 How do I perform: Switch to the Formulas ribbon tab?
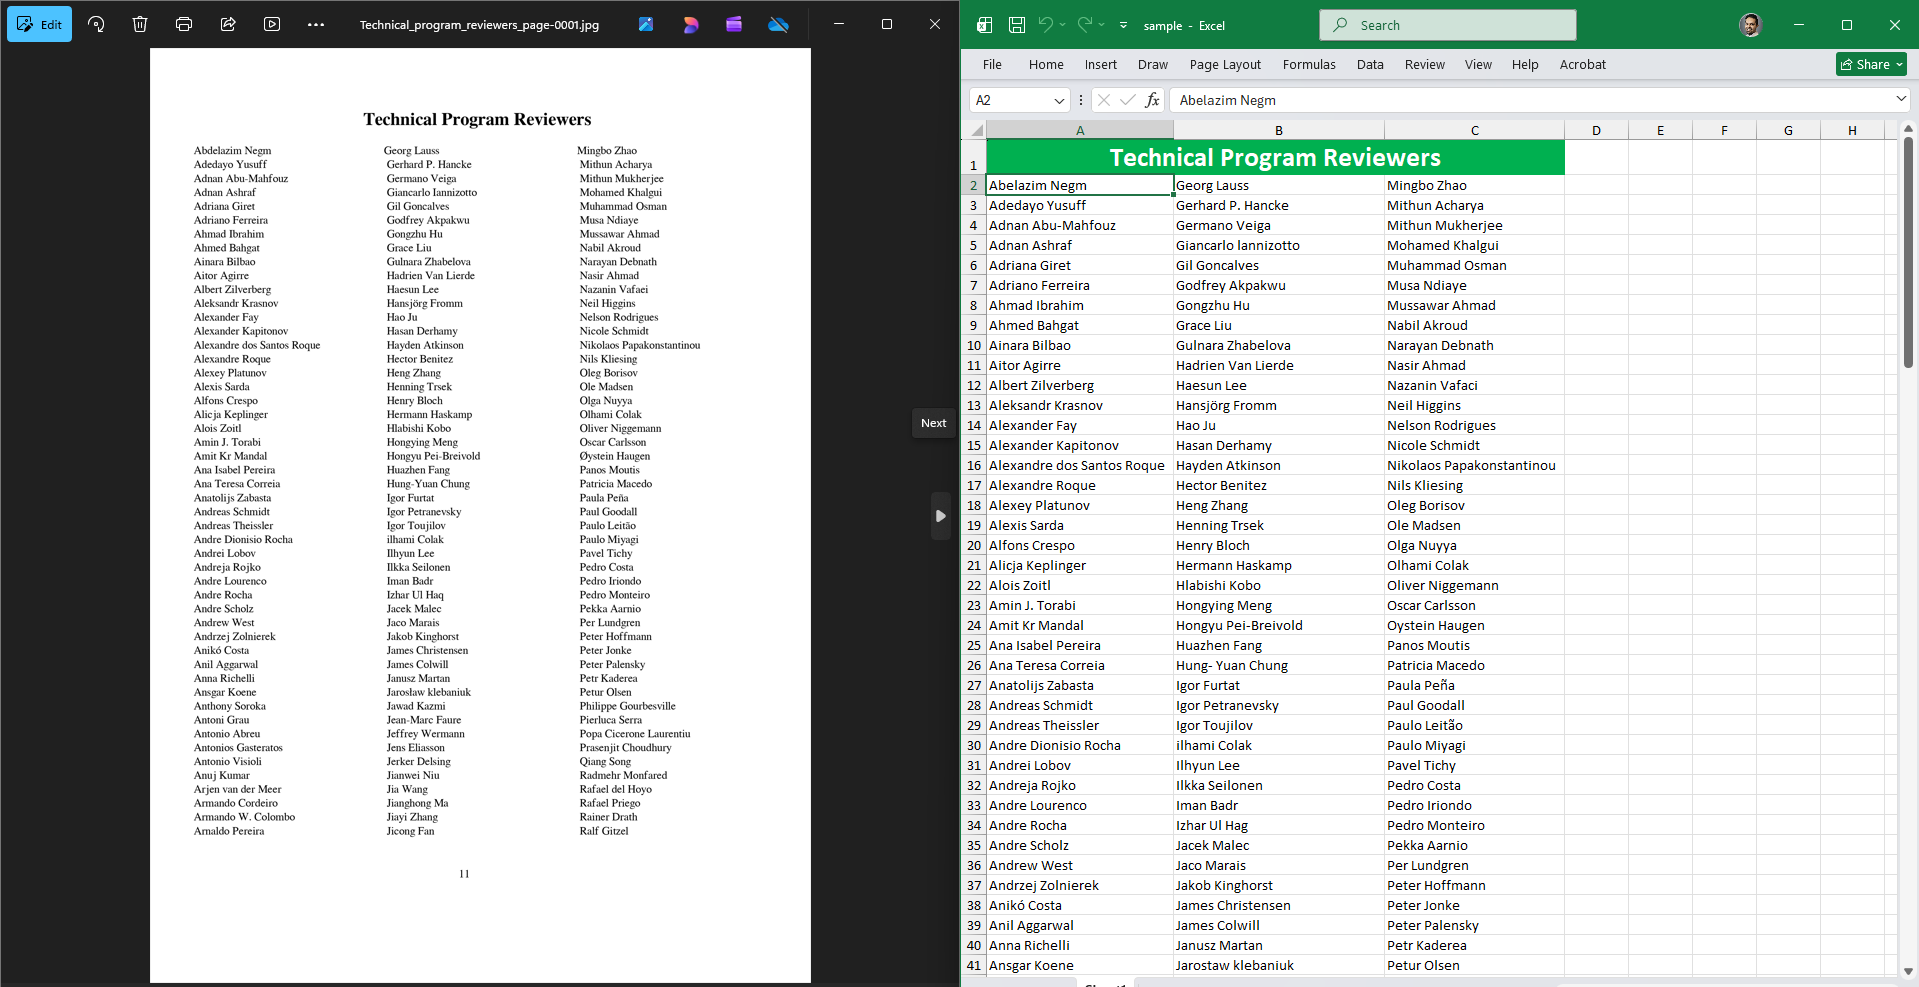[x=1308, y=64]
